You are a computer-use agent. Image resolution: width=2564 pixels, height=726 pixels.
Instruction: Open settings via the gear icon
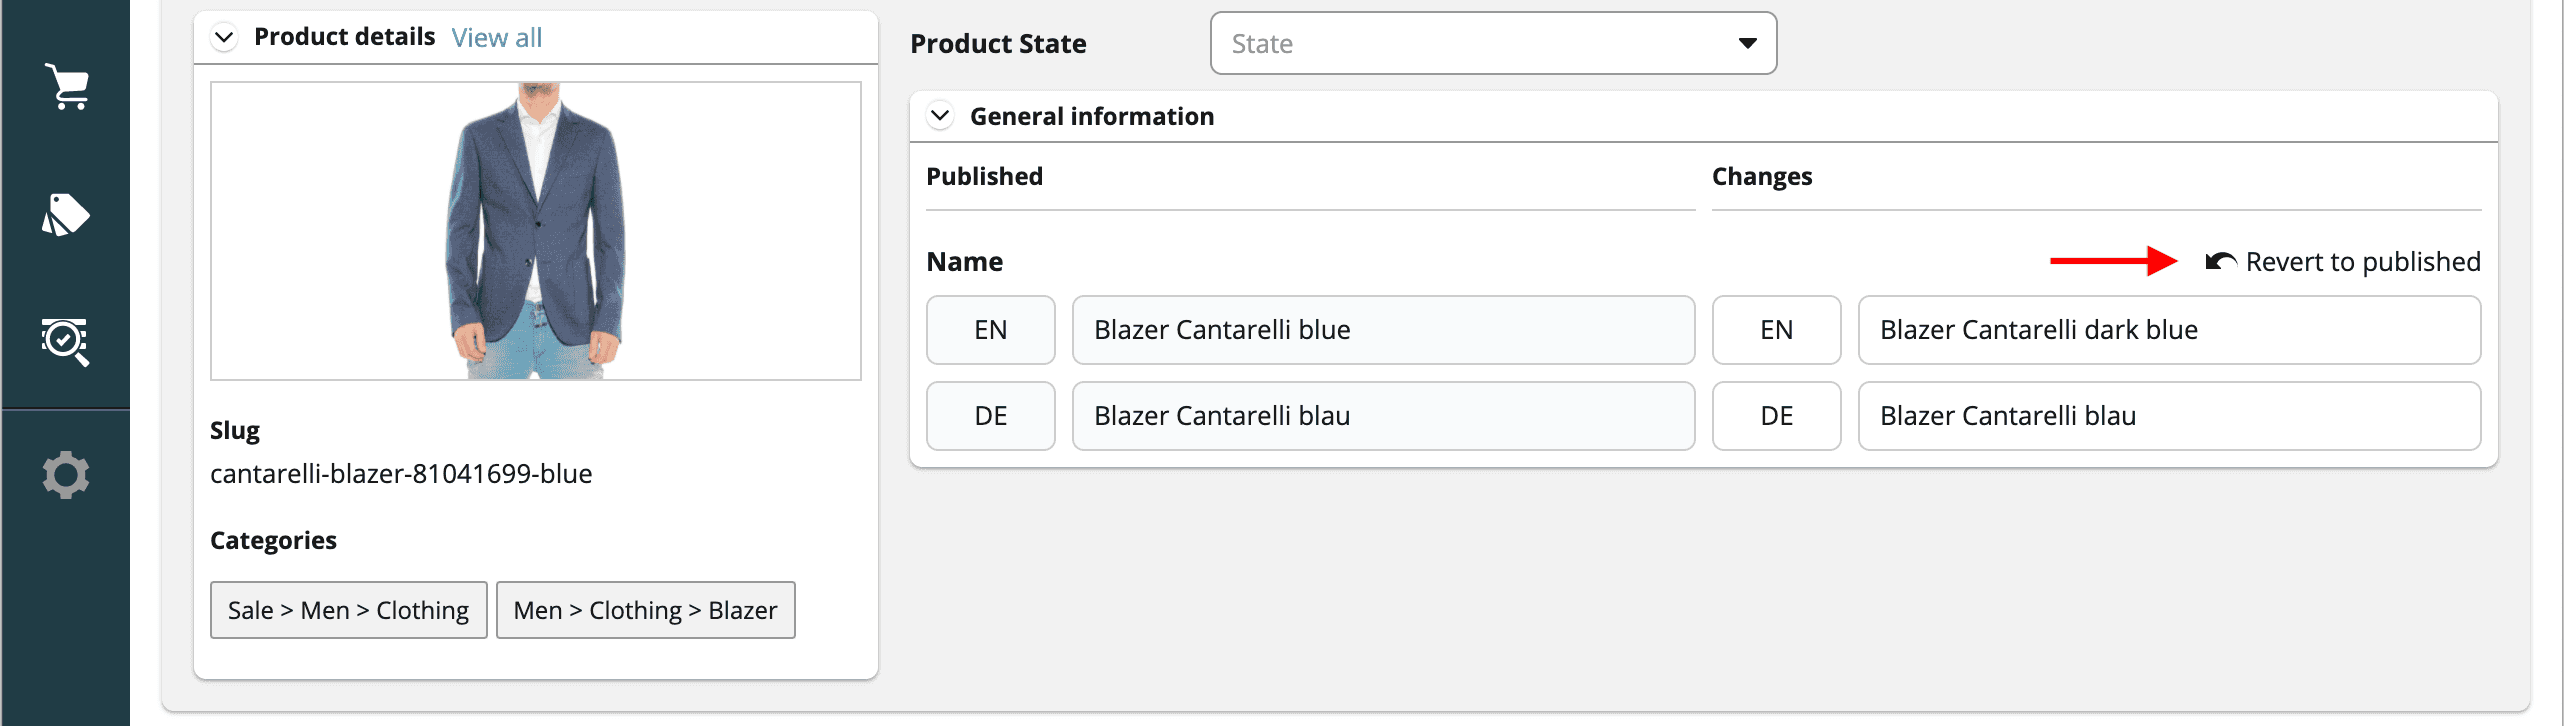pos(66,475)
